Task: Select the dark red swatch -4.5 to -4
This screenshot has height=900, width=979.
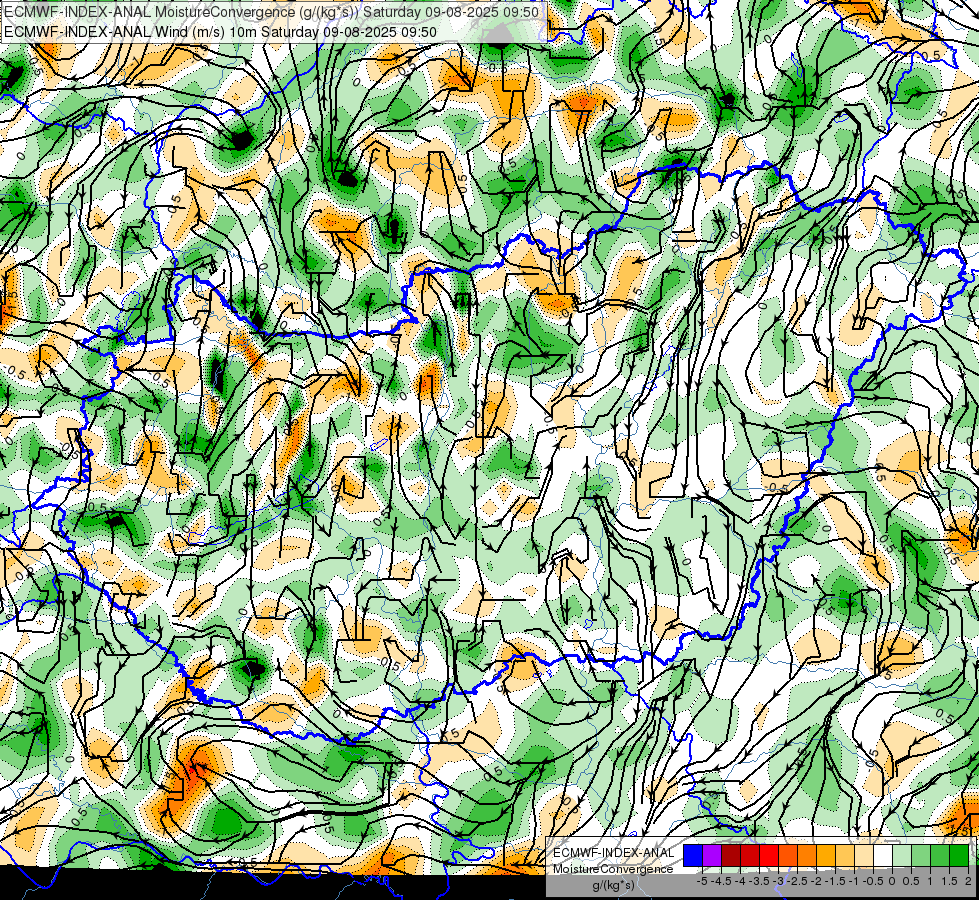Action: 731,855
